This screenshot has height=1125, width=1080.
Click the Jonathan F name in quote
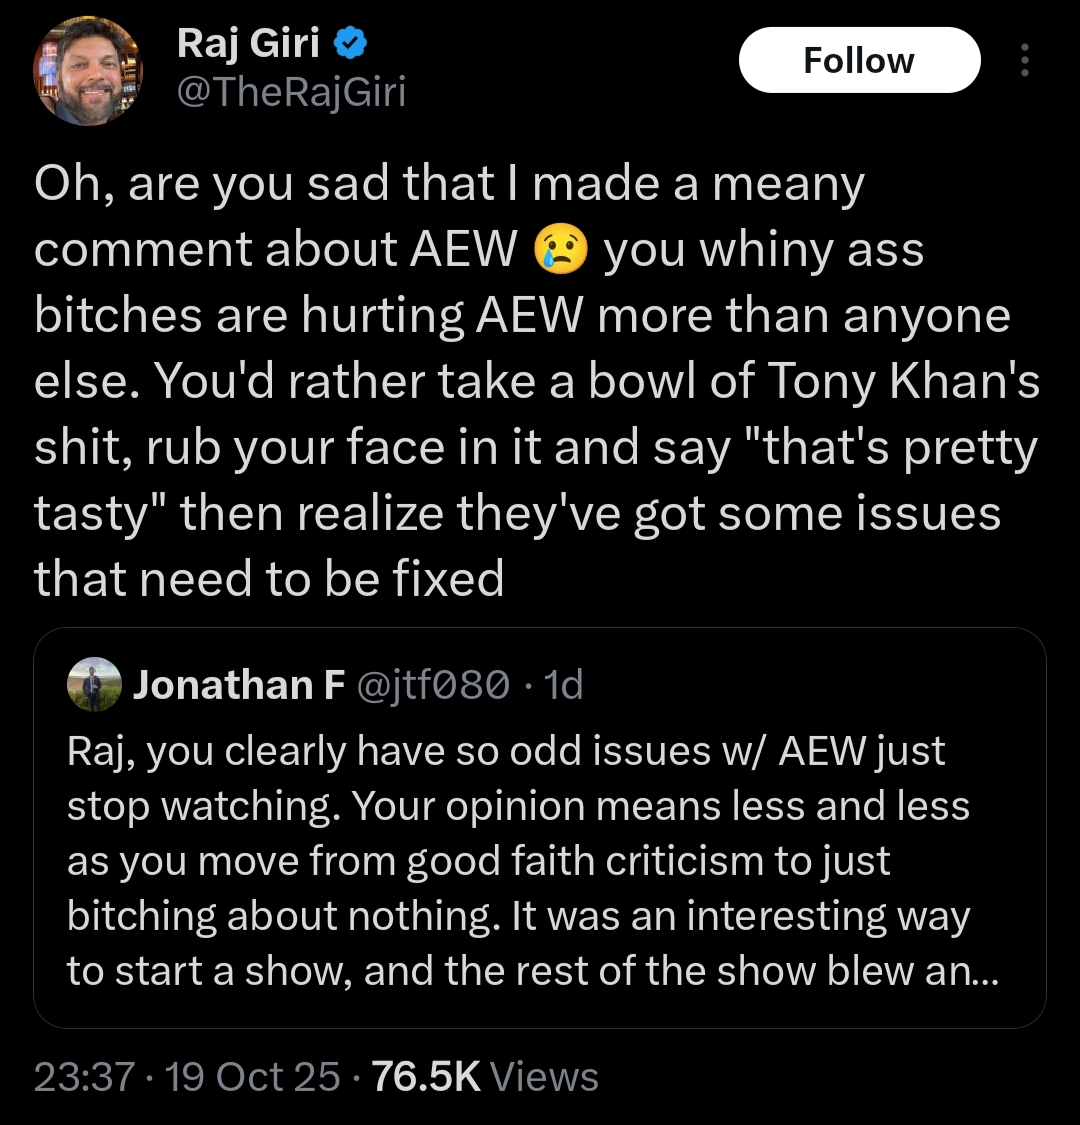pyautogui.click(x=239, y=684)
